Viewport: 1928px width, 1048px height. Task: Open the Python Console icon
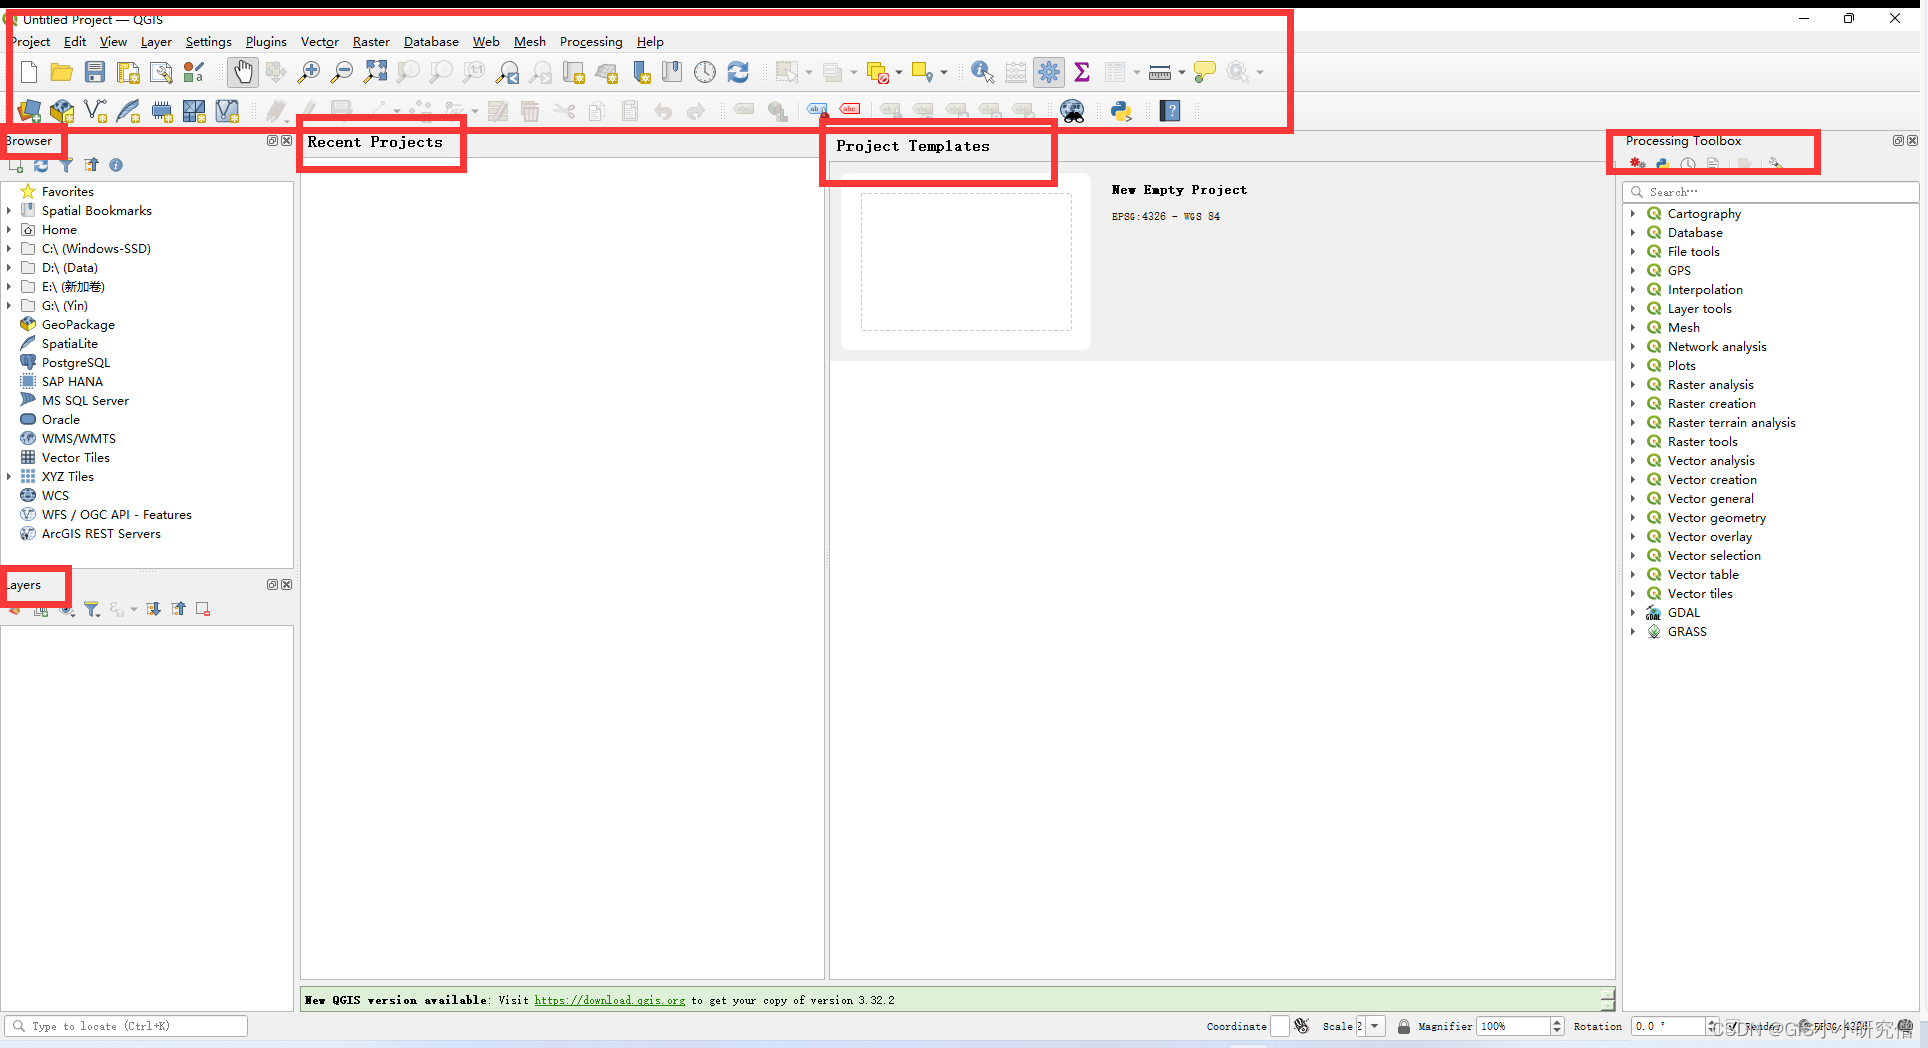point(1121,111)
